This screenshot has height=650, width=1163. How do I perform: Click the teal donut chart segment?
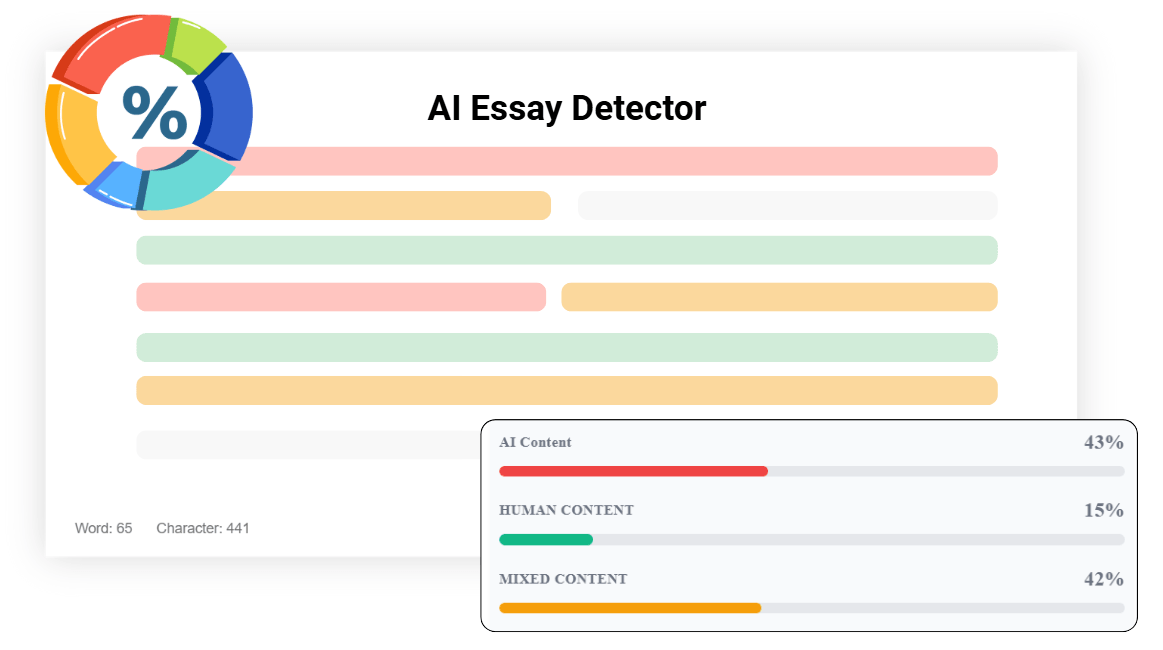(185, 182)
